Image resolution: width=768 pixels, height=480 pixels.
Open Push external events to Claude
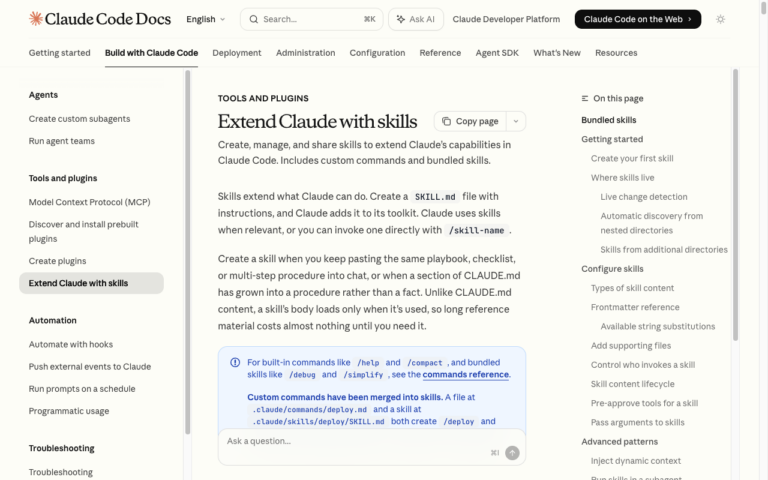tap(90, 366)
